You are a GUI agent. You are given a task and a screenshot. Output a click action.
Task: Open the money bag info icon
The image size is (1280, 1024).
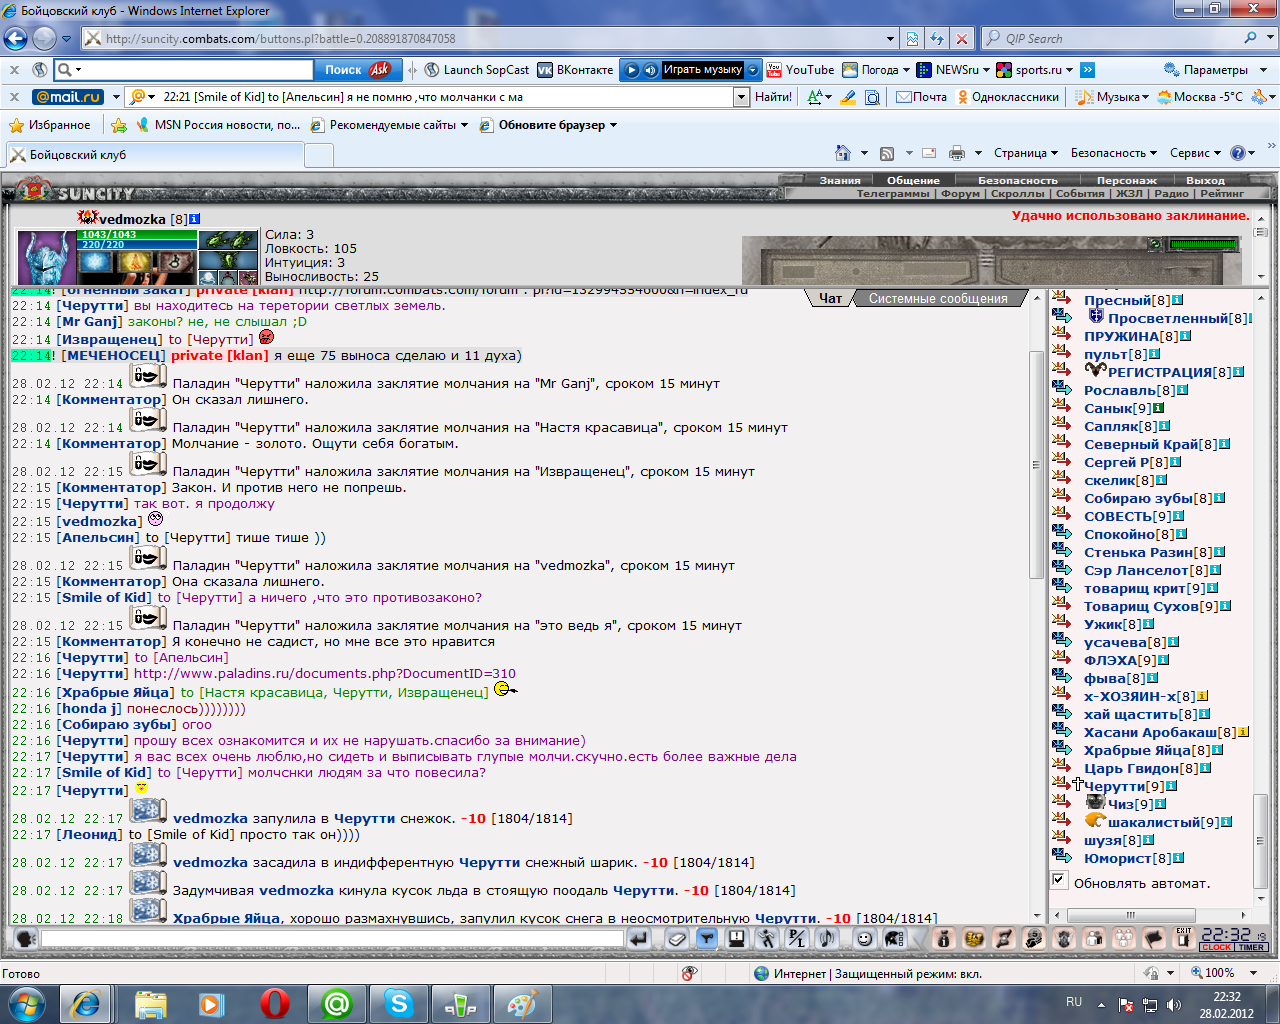click(x=944, y=938)
